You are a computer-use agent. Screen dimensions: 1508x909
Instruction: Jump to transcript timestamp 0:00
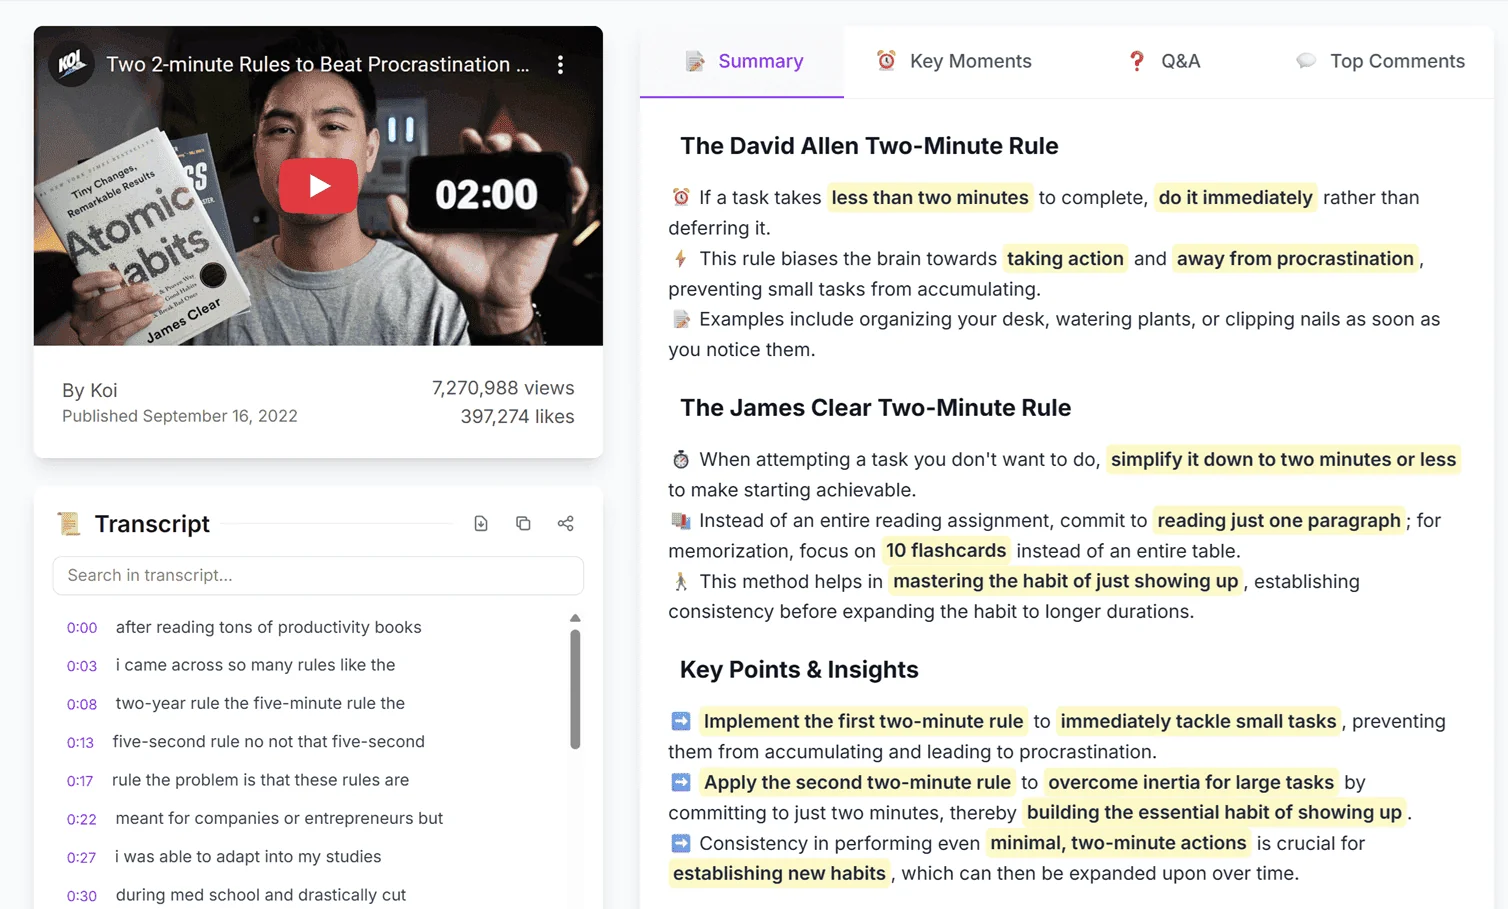[82, 628]
